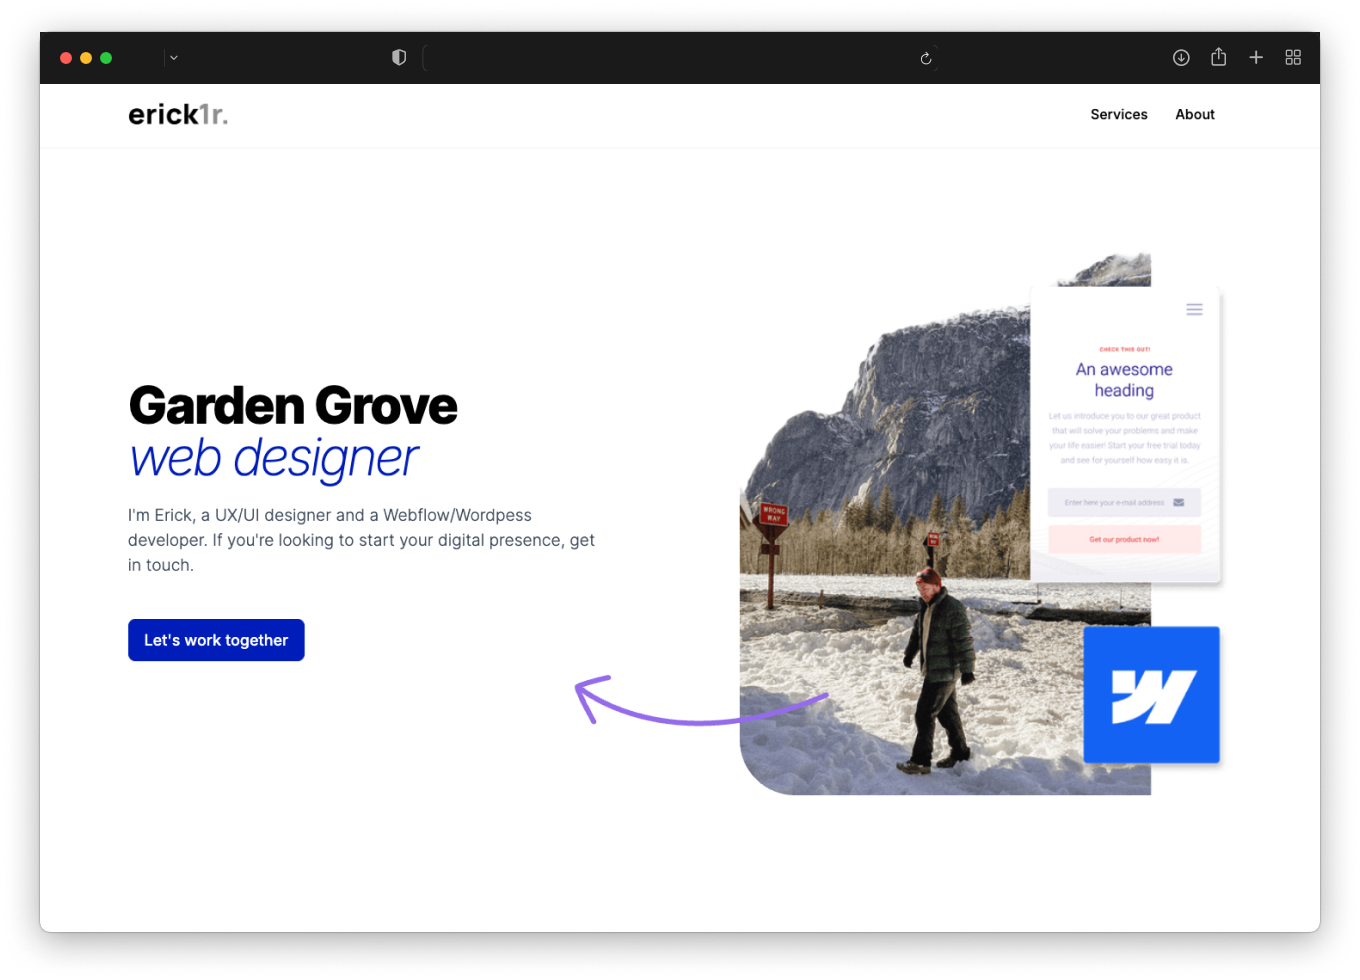
Task: Enter full screen with the green button
Action: pyautogui.click(x=106, y=58)
